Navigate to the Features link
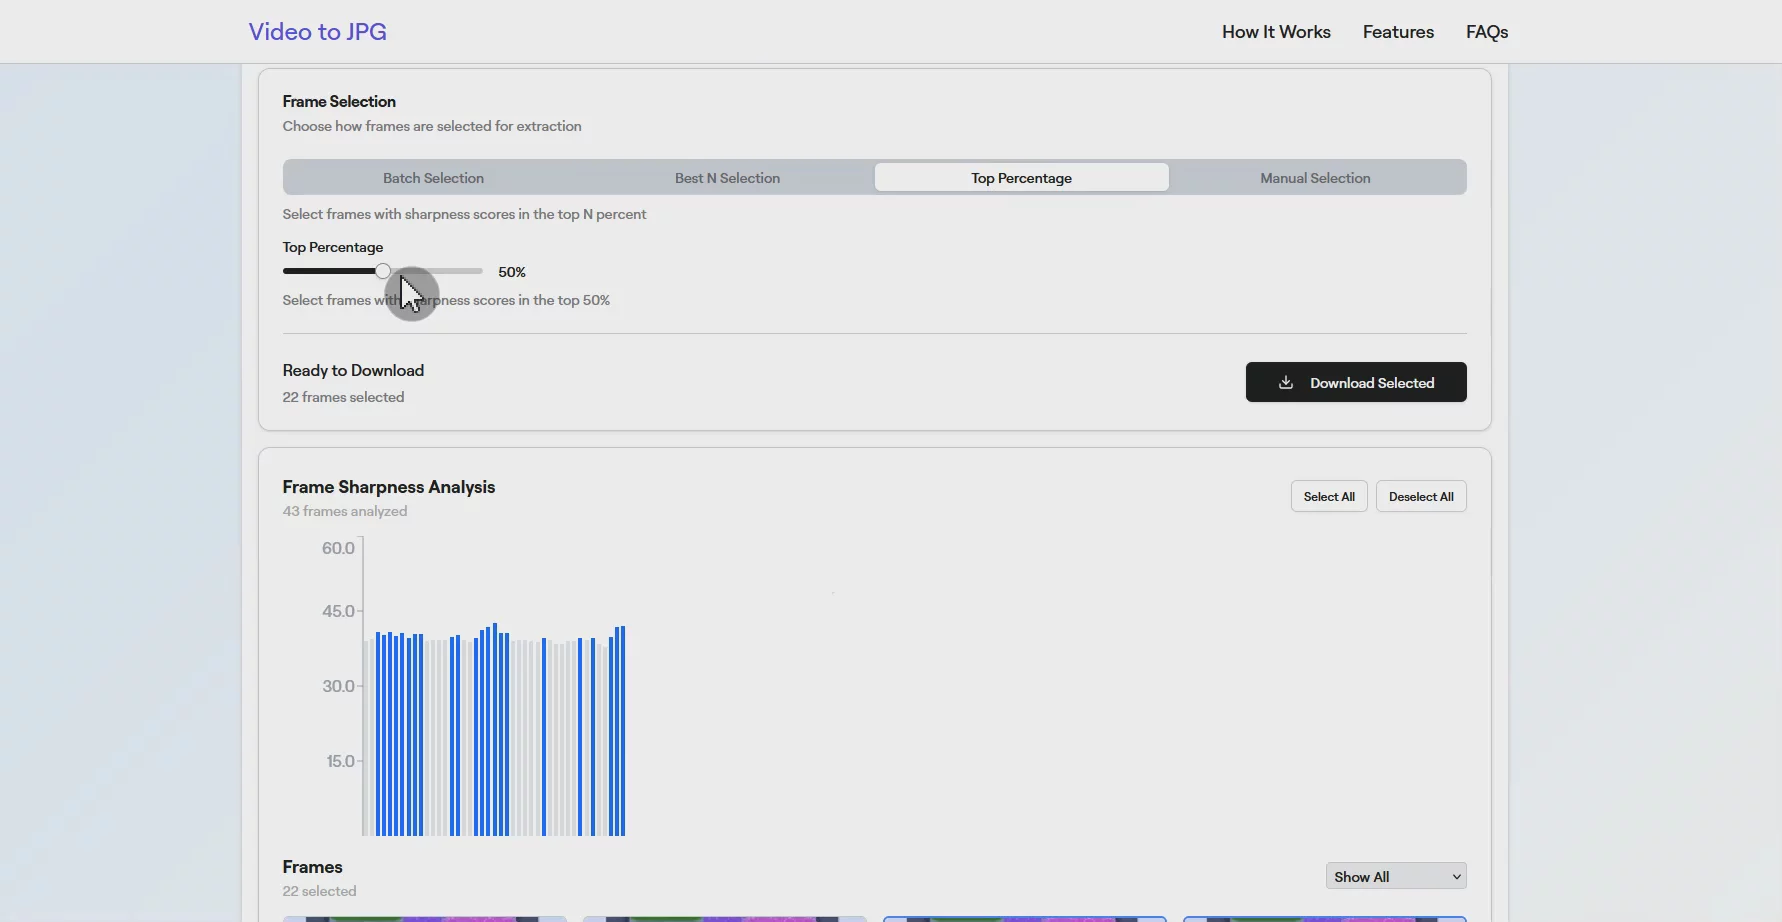This screenshot has width=1782, height=922. [1397, 32]
